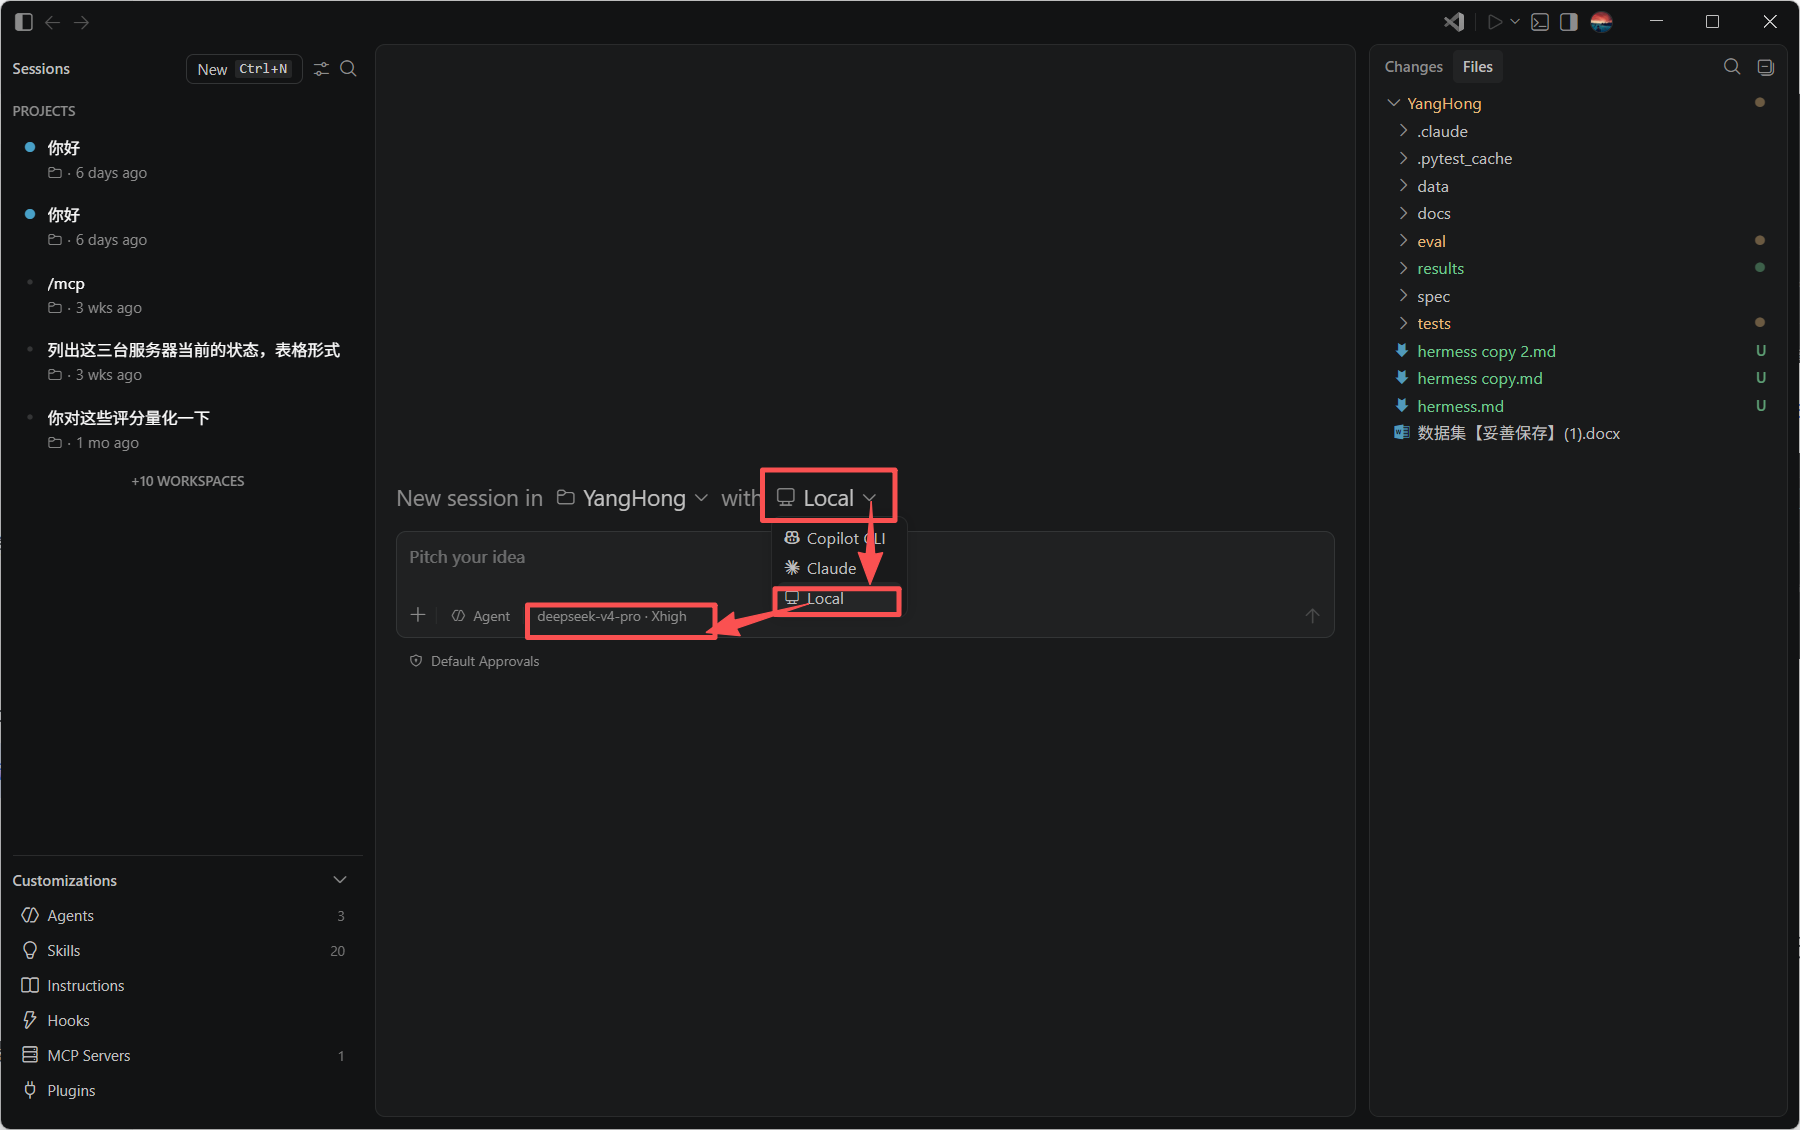This screenshot has width=1800, height=1130.
Task: Open the run options dropdown arrow
Action: (1515, 22)
